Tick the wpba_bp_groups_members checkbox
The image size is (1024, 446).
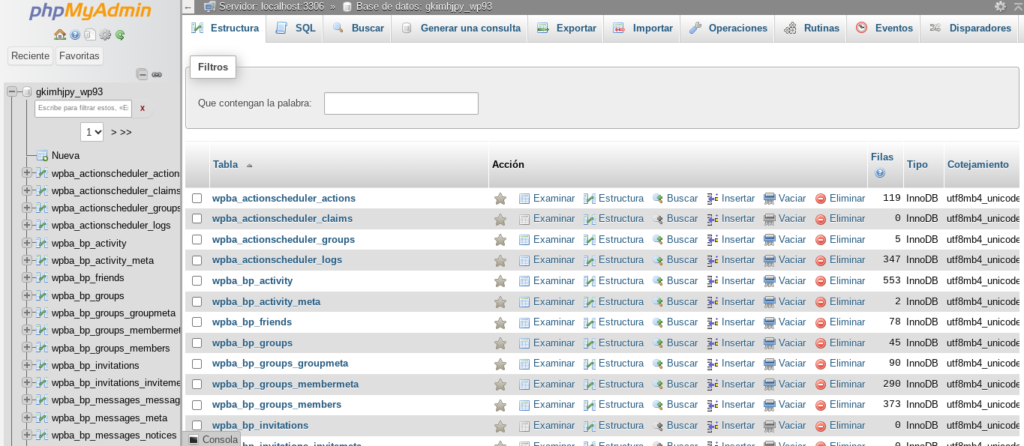[x=197, y=405]
